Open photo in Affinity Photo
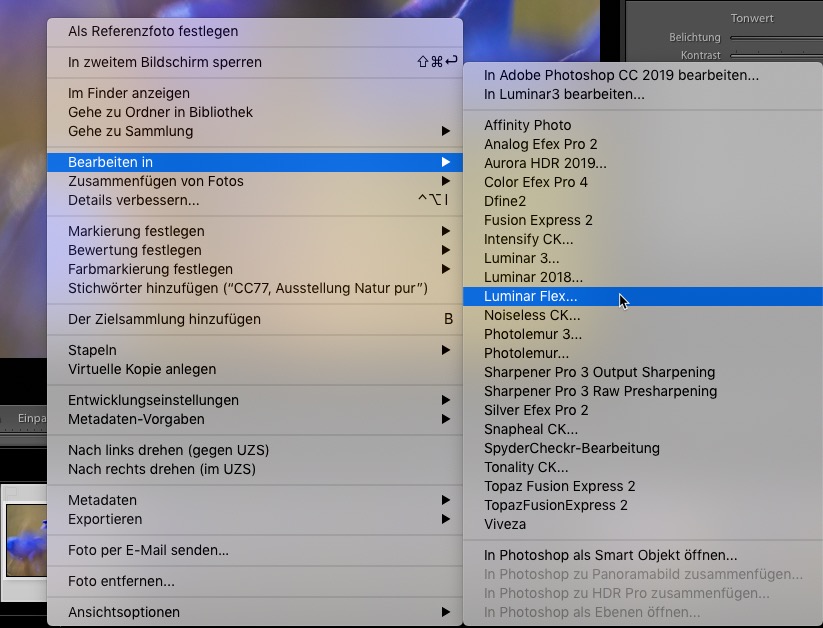The width and height of the screenshot is (823, 628). [x=527, y=125]
